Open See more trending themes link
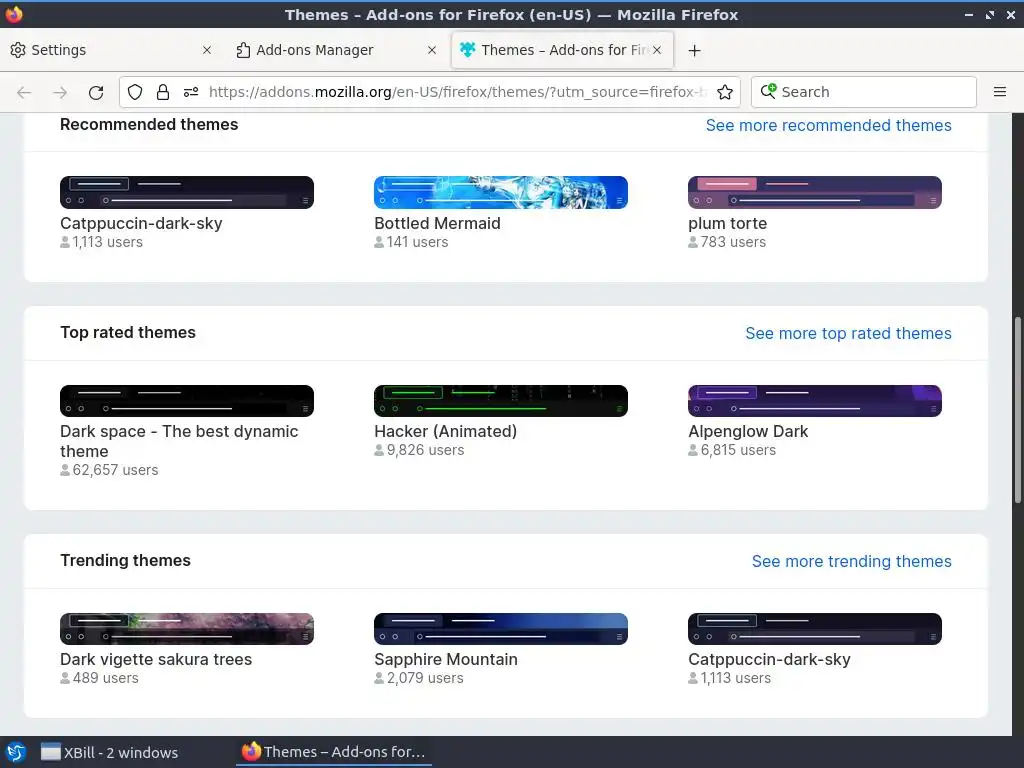Viewport: 1024px width, 768px height. (852, 562)
